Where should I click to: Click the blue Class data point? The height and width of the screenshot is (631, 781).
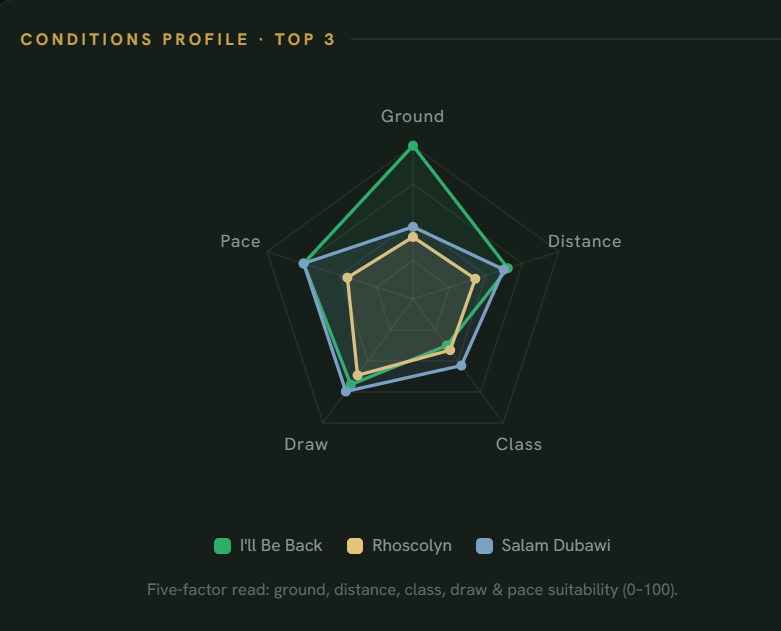click(461, 366)
